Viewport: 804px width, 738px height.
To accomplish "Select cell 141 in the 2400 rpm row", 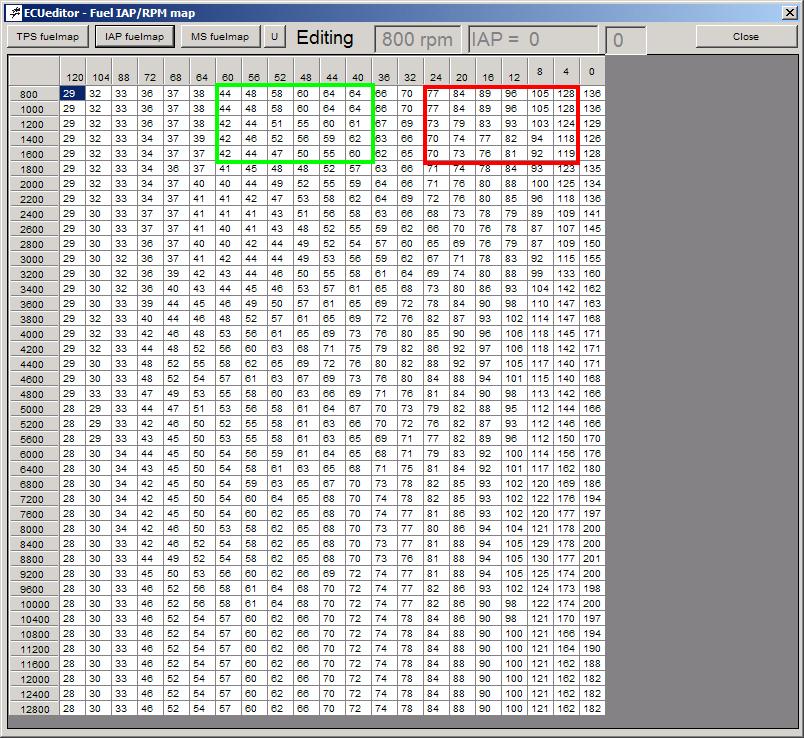I will (592, 214).
